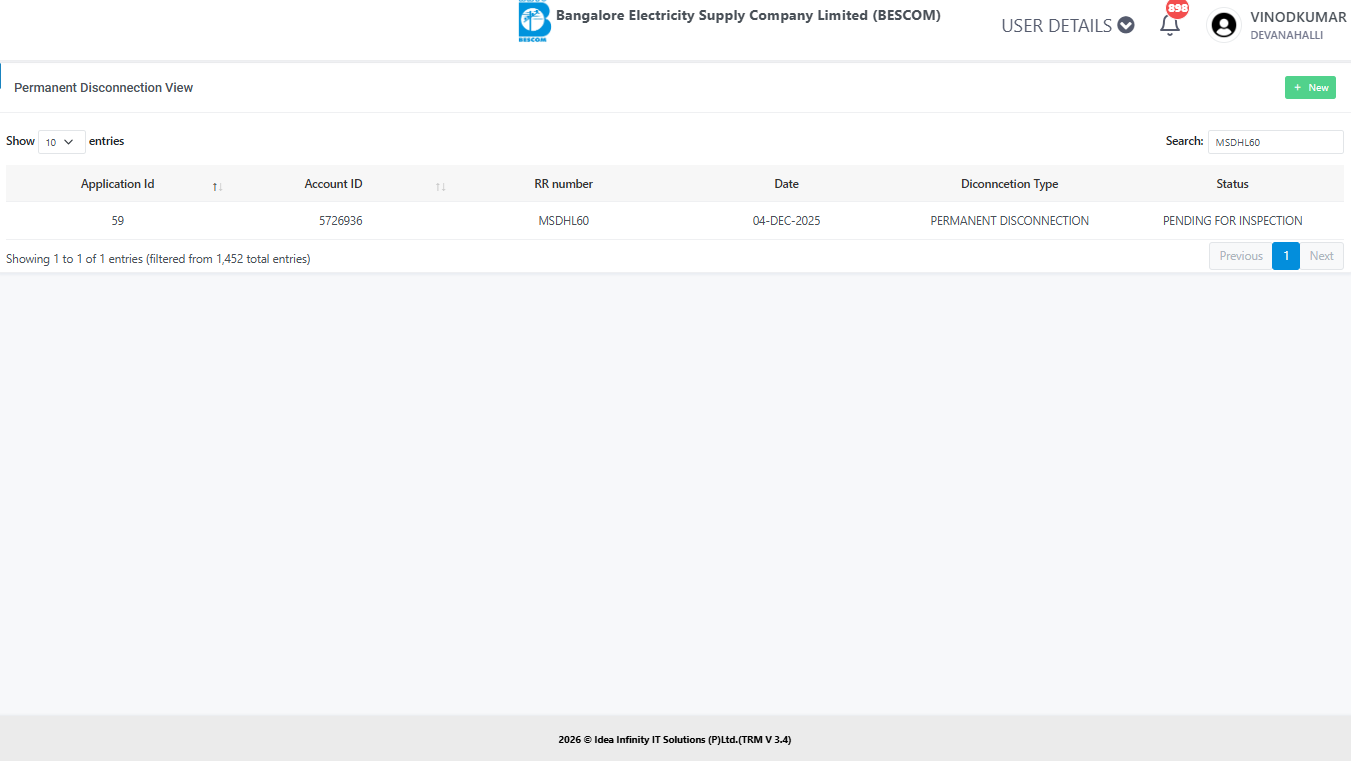Go to the Previous page
The width and height of the screenshot is (1351, 761).
pos(1240,256)
